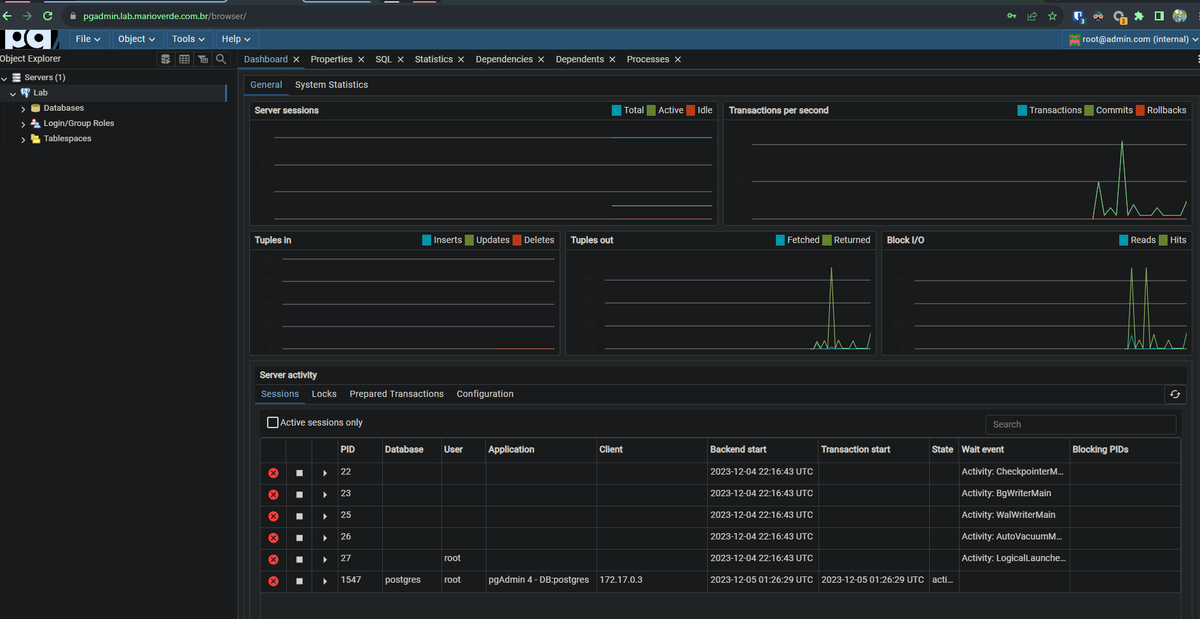Click View Data grid icon in Object Explorer

pos(184,59)
